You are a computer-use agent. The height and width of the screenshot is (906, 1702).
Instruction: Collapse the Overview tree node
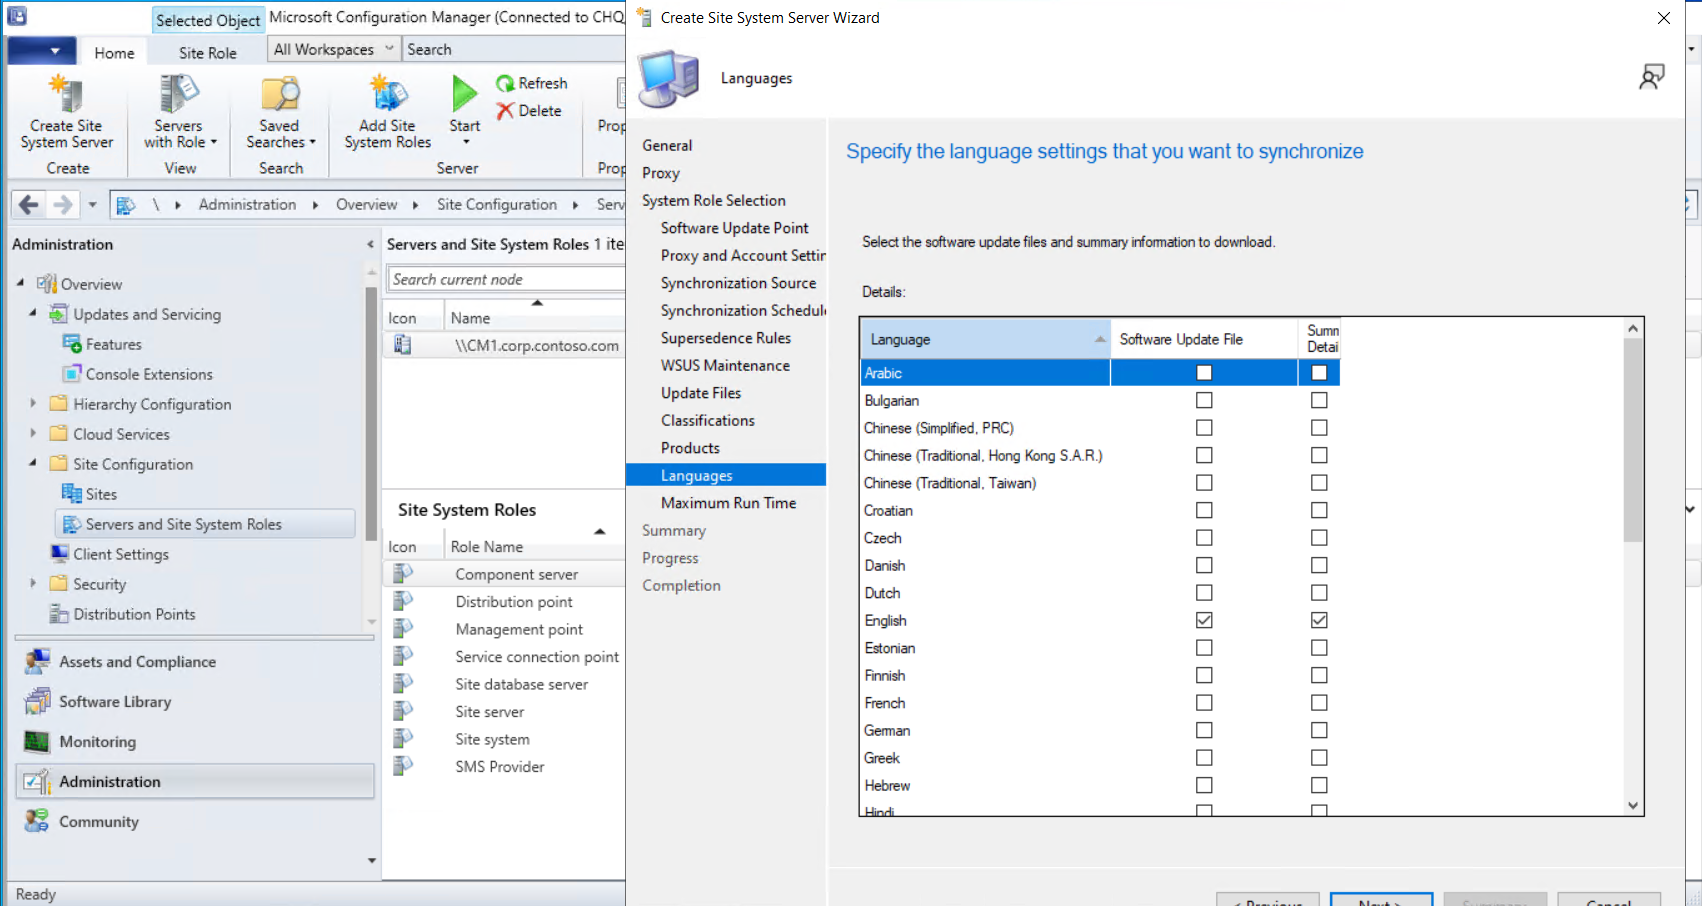(21, 283)
